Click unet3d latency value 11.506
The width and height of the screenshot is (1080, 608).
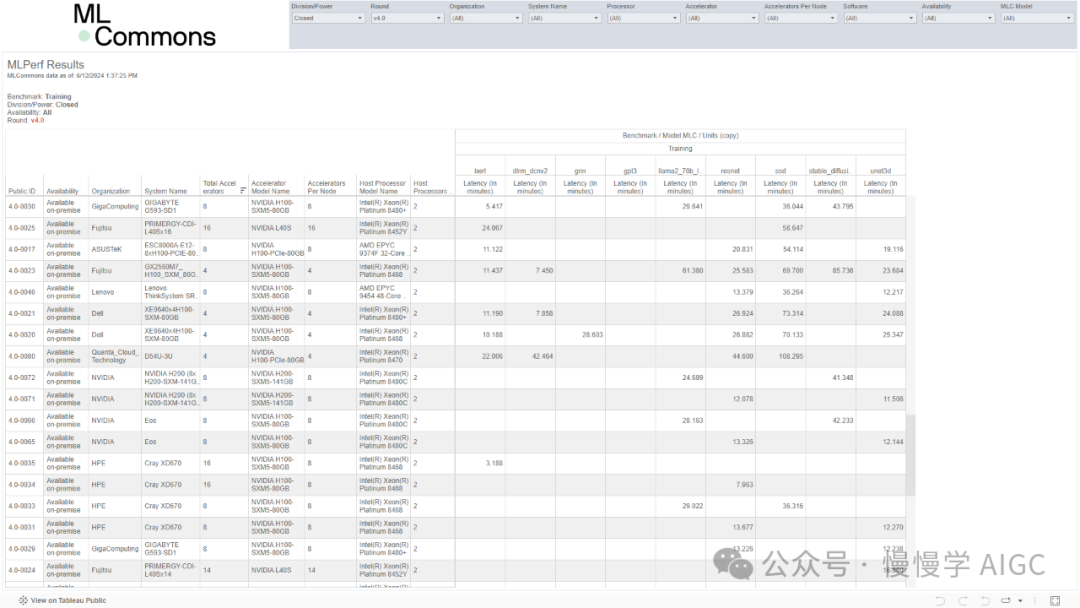pyautogui.click(x=893, y=399)
